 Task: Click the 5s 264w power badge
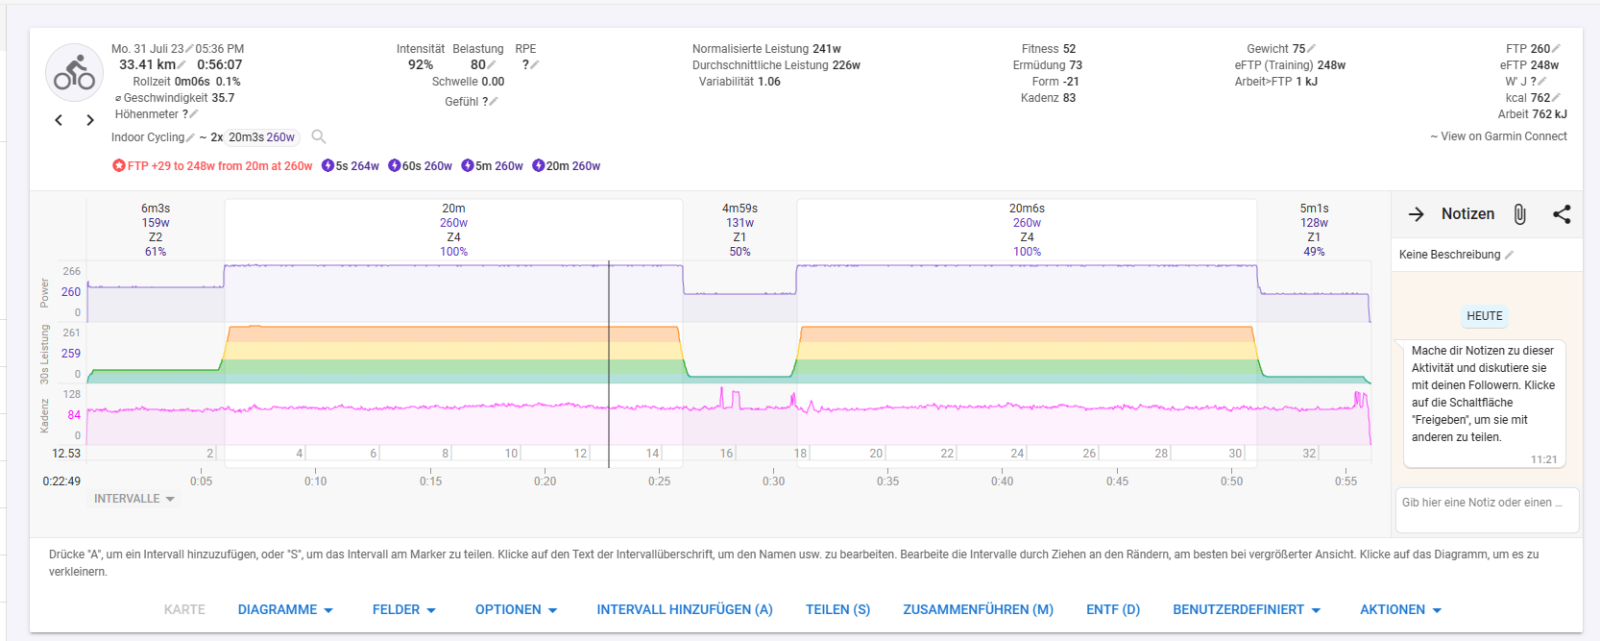350,166
